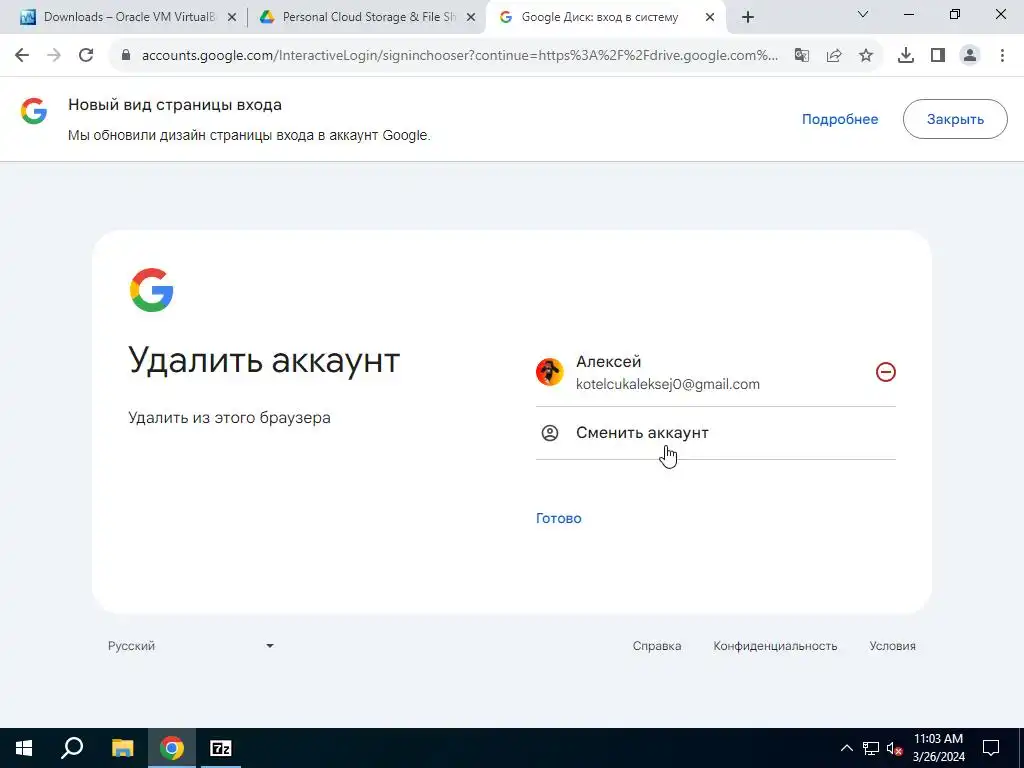The width and height of the screenshot is (1024, 768).
Task: Open Chrome three-dot menu
Action: tap(1002, 56)
